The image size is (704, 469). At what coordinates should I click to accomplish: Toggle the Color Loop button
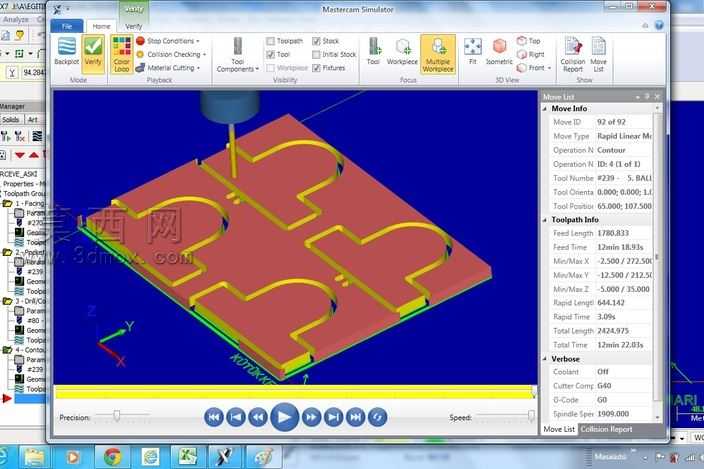(x=121, y=54)
